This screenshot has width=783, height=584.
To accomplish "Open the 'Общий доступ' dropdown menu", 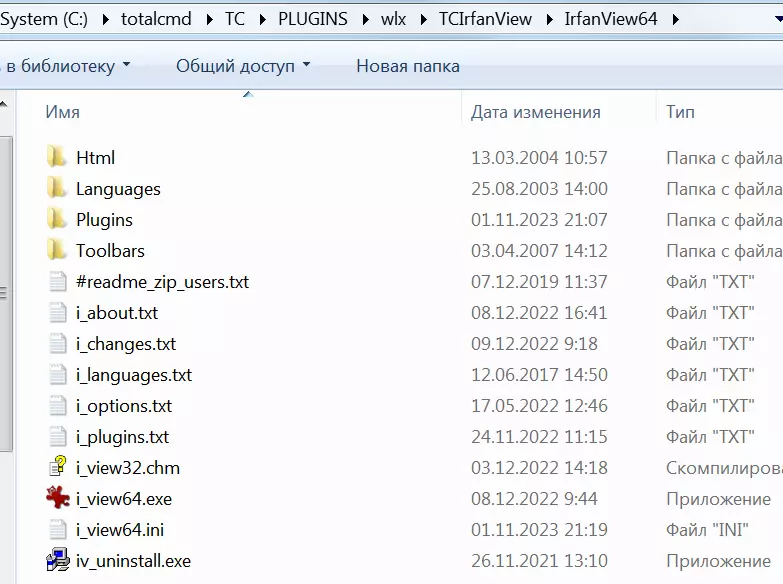I will coord(243,66).
